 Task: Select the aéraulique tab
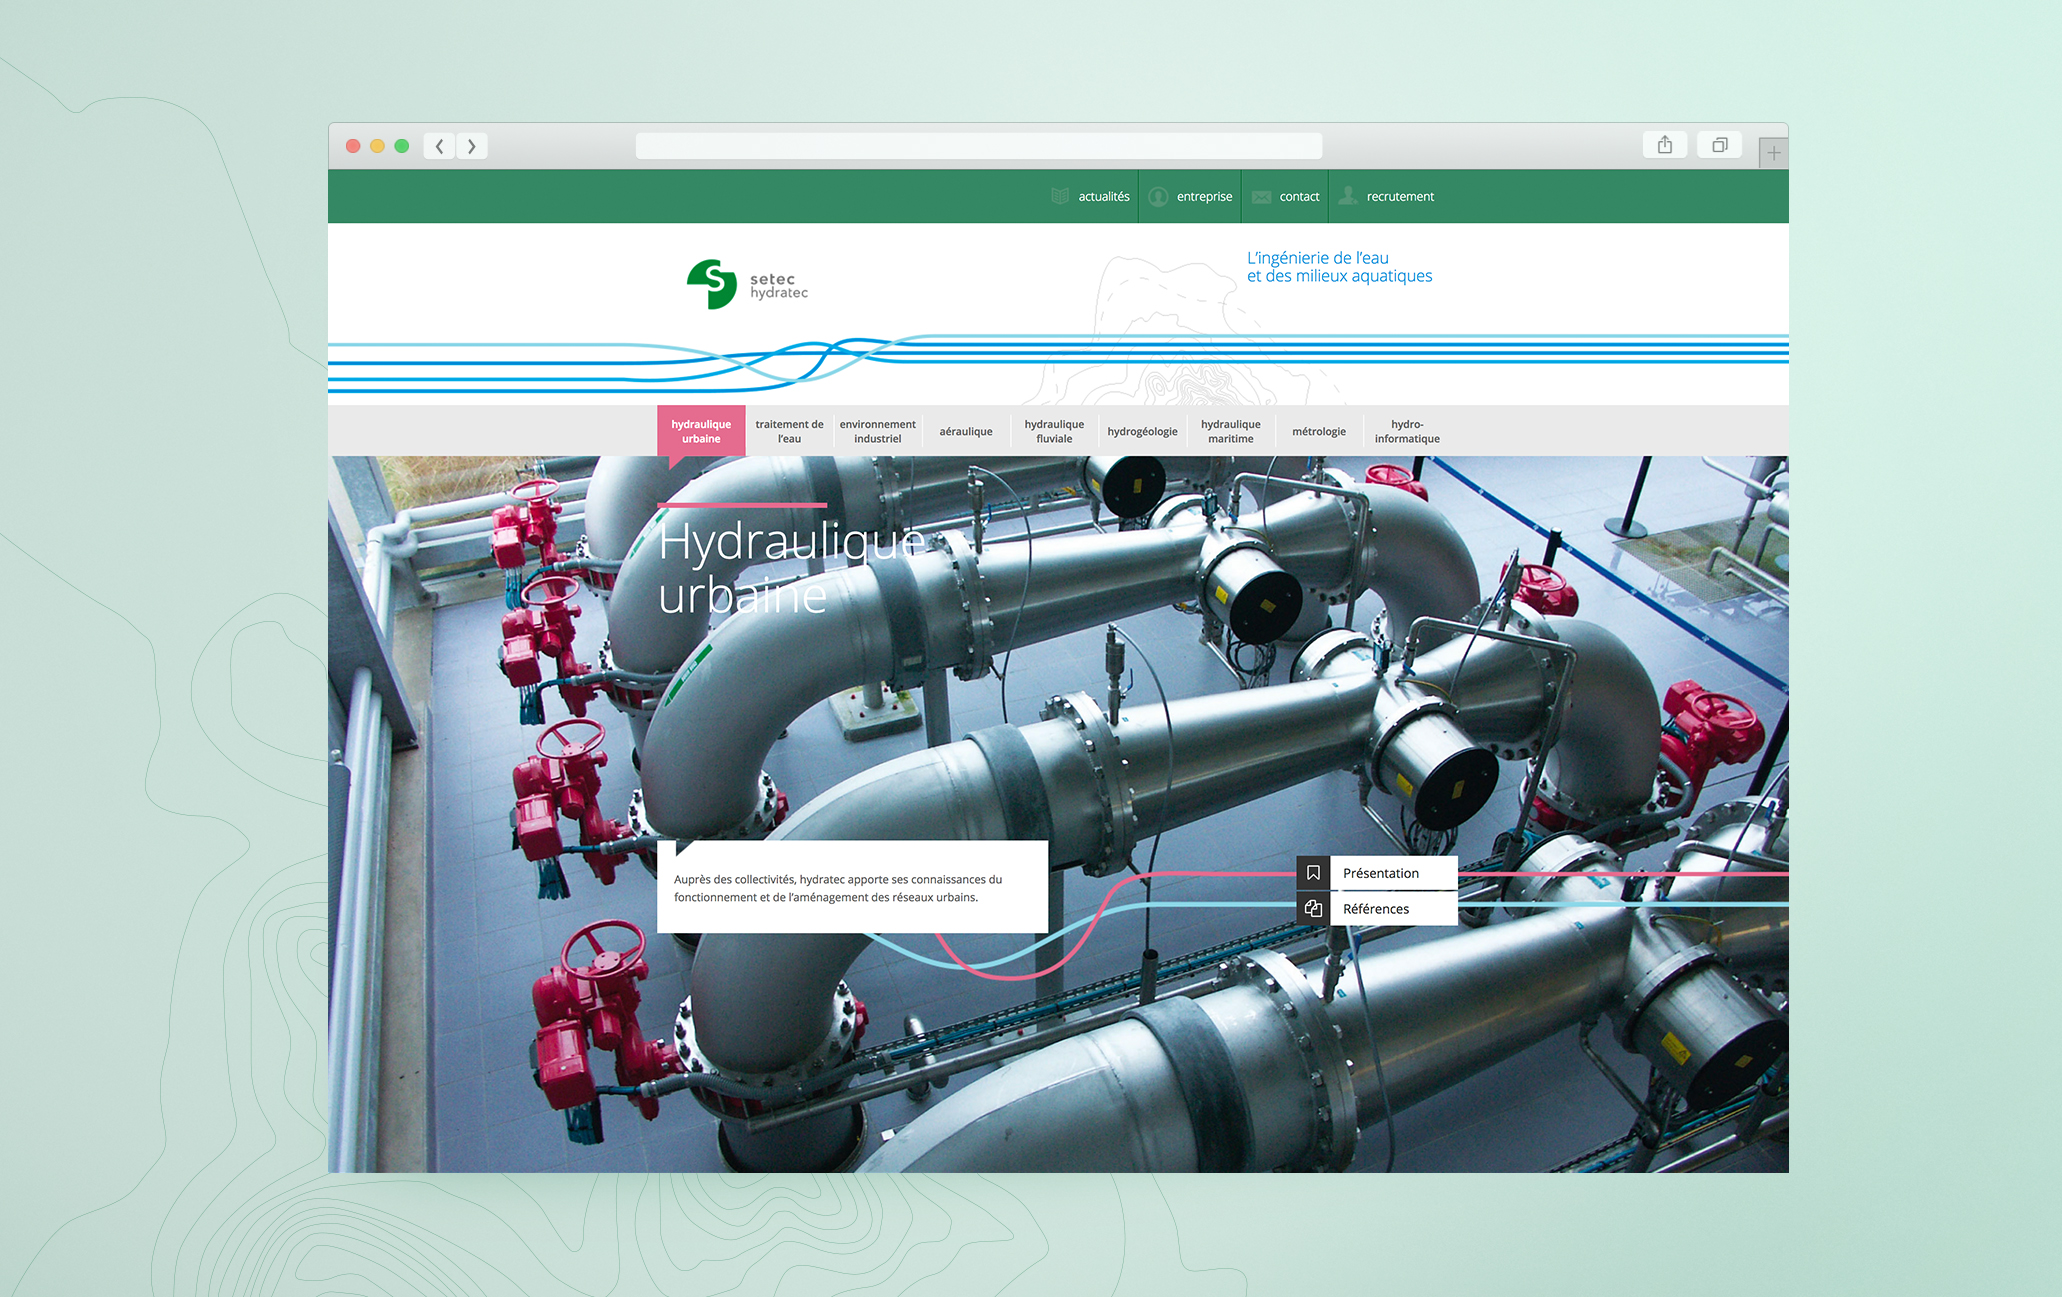pyautogui.click(x=966, y=431)
